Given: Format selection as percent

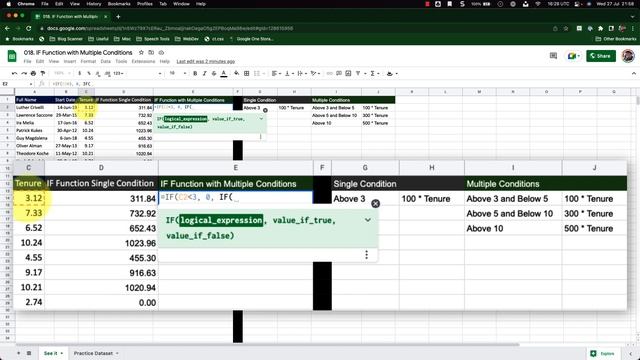Looking at the screenshot, I should pyautogui.click(x=89, y=73).
